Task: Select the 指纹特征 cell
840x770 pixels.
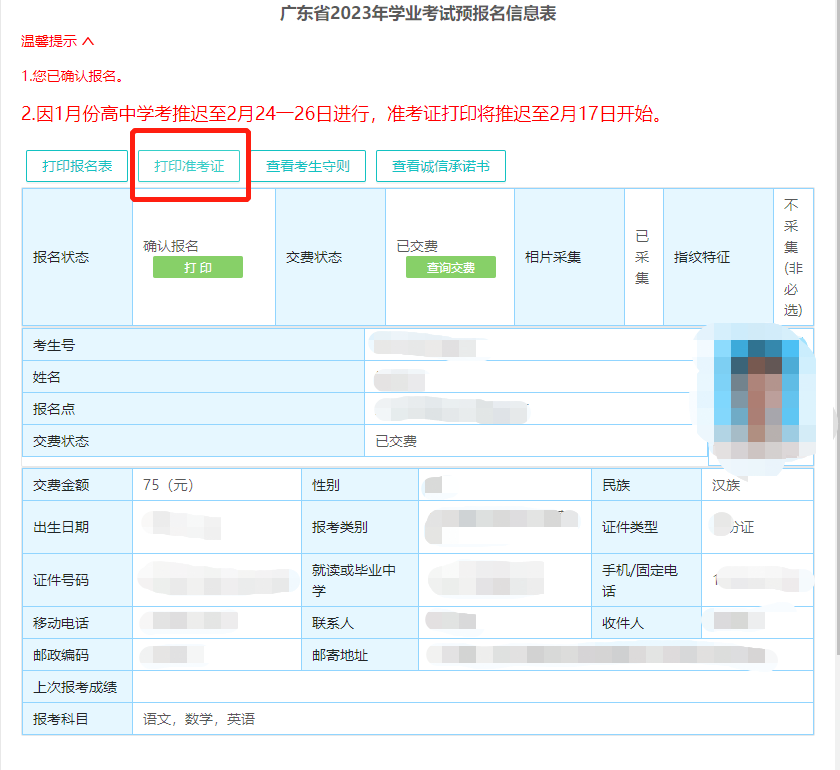Action: tap(718, 257)
